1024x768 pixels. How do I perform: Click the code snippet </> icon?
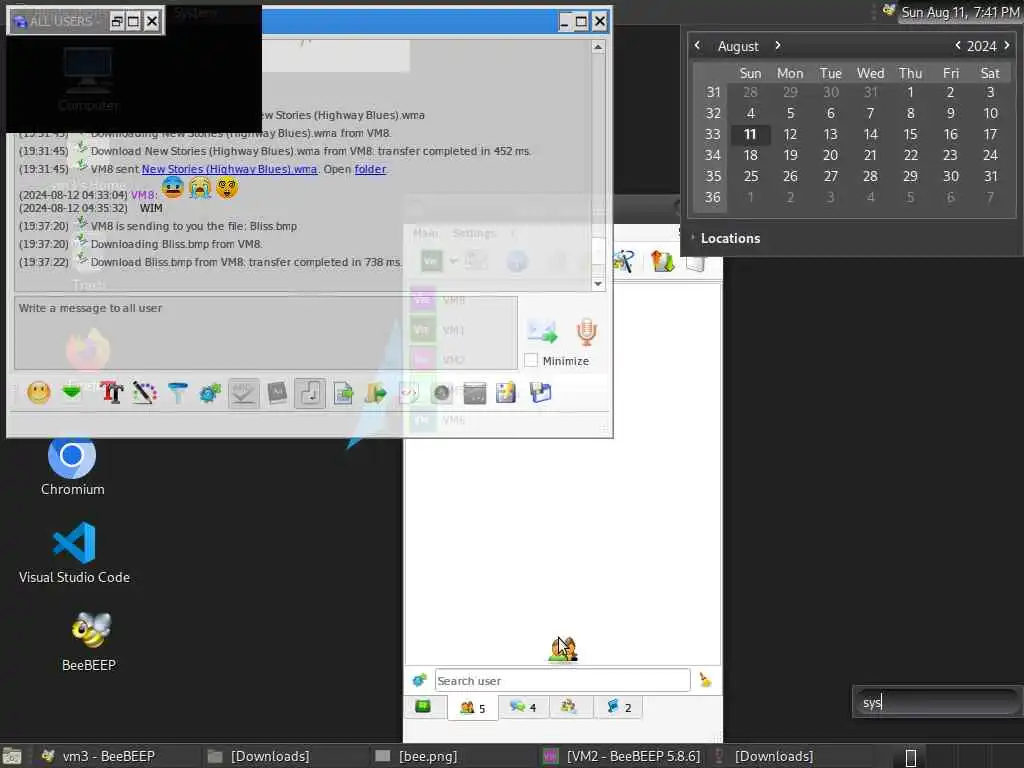pos(409,392)
